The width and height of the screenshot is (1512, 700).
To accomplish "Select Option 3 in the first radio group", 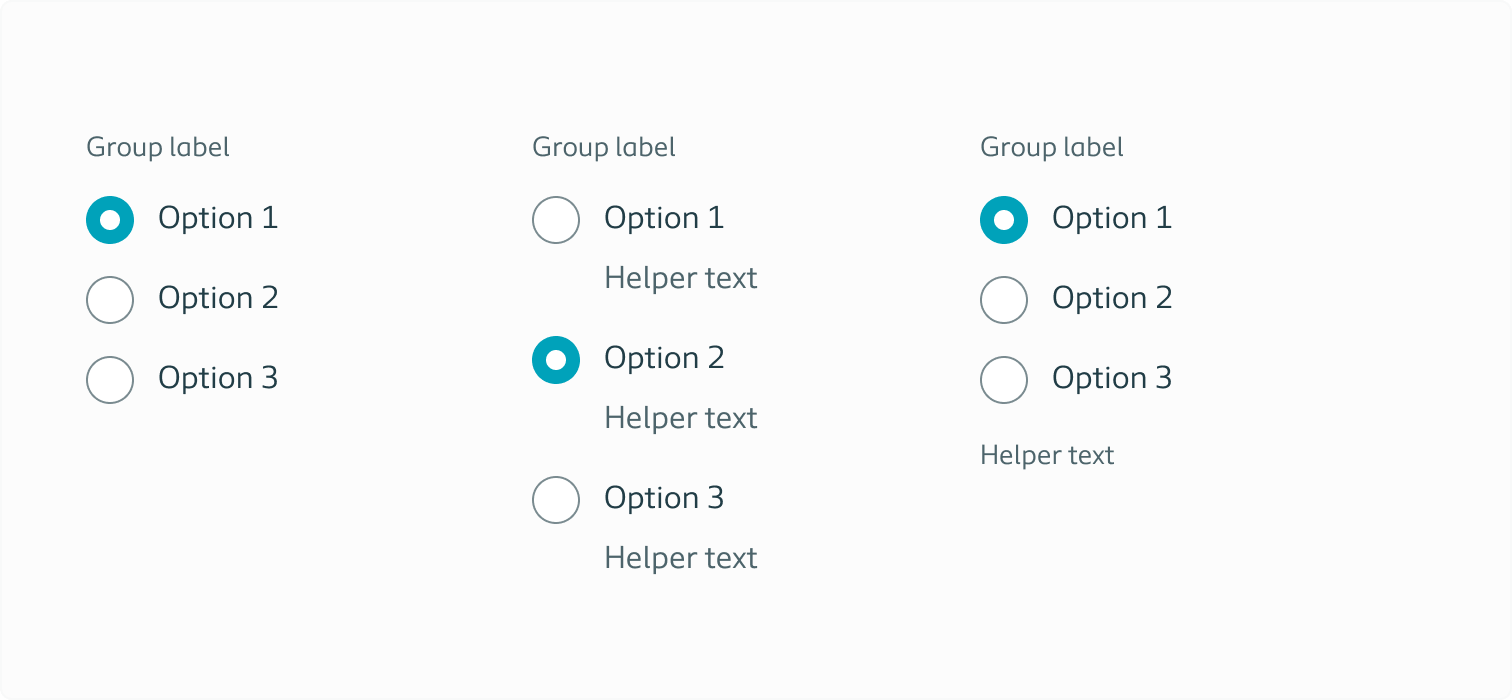I will pos(110,380).
